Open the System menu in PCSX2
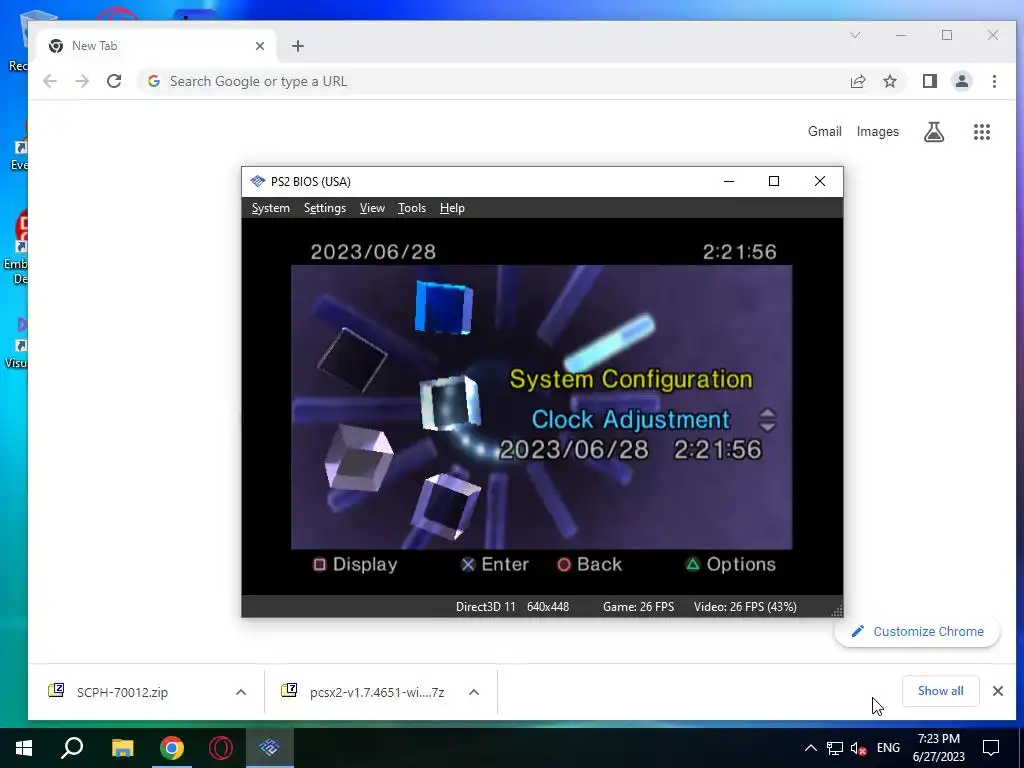Screen dimensions: 1024x768 coord(270,208)
